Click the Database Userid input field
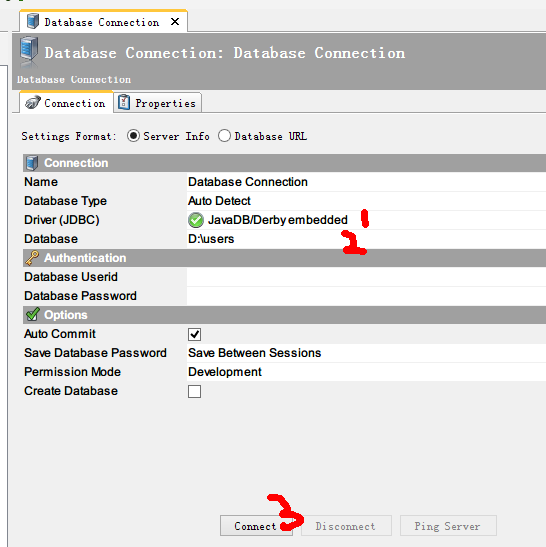The image size is (546, 547). 366,277
